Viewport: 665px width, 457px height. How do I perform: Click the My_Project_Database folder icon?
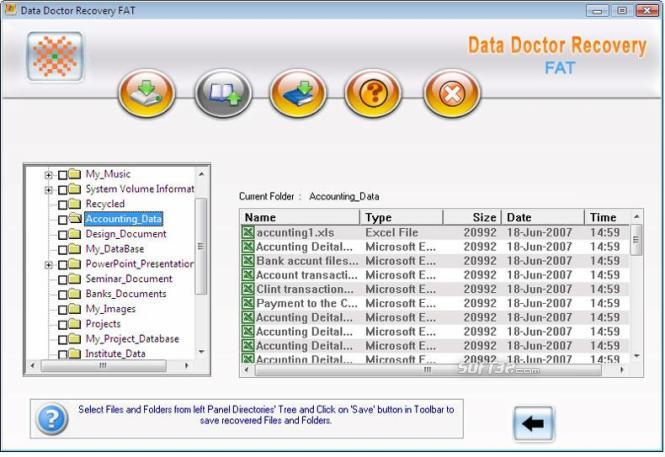75,339
